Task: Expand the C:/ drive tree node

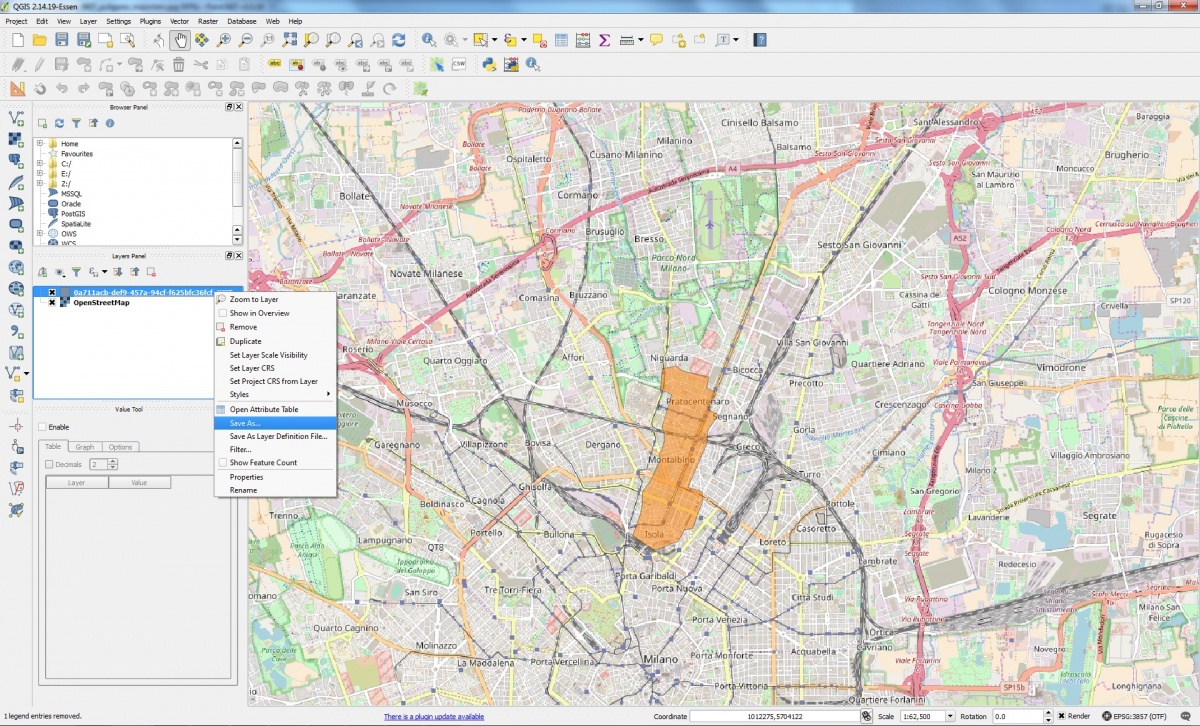Action: click(x=40, y=164)
